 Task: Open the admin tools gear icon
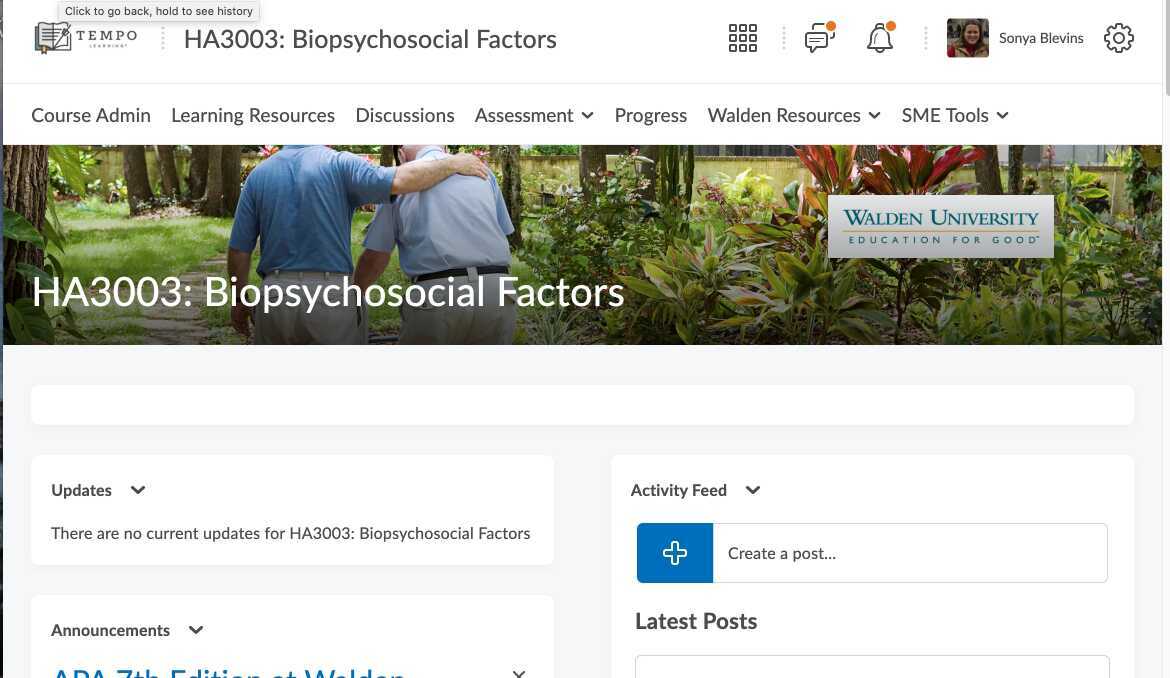point(1119,38)
